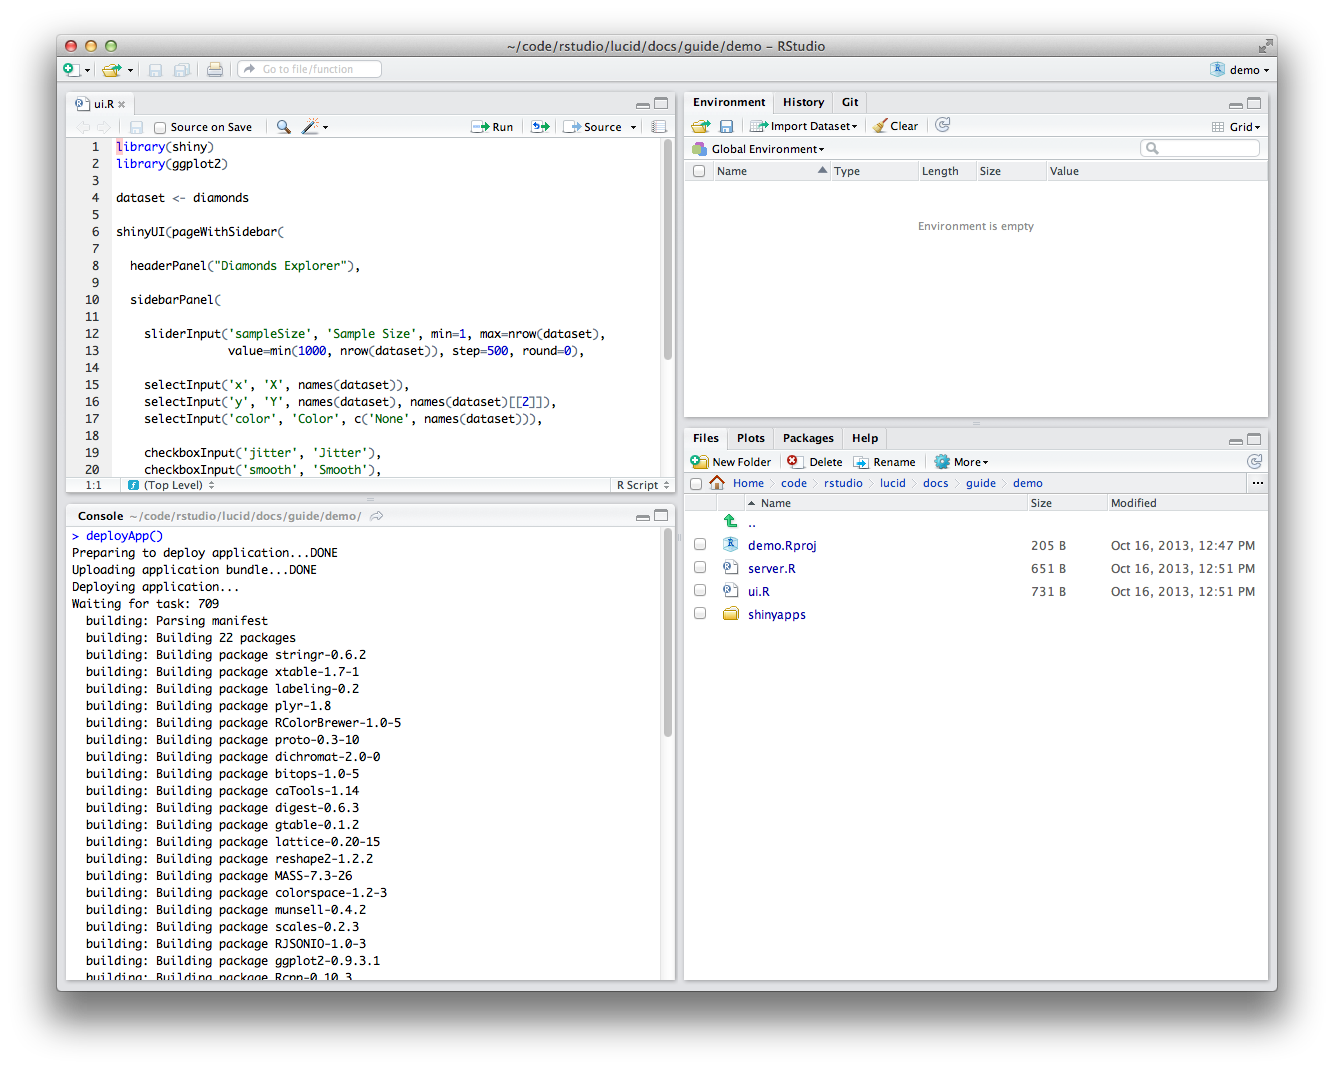Check the checkbox next to server.R

699,567
